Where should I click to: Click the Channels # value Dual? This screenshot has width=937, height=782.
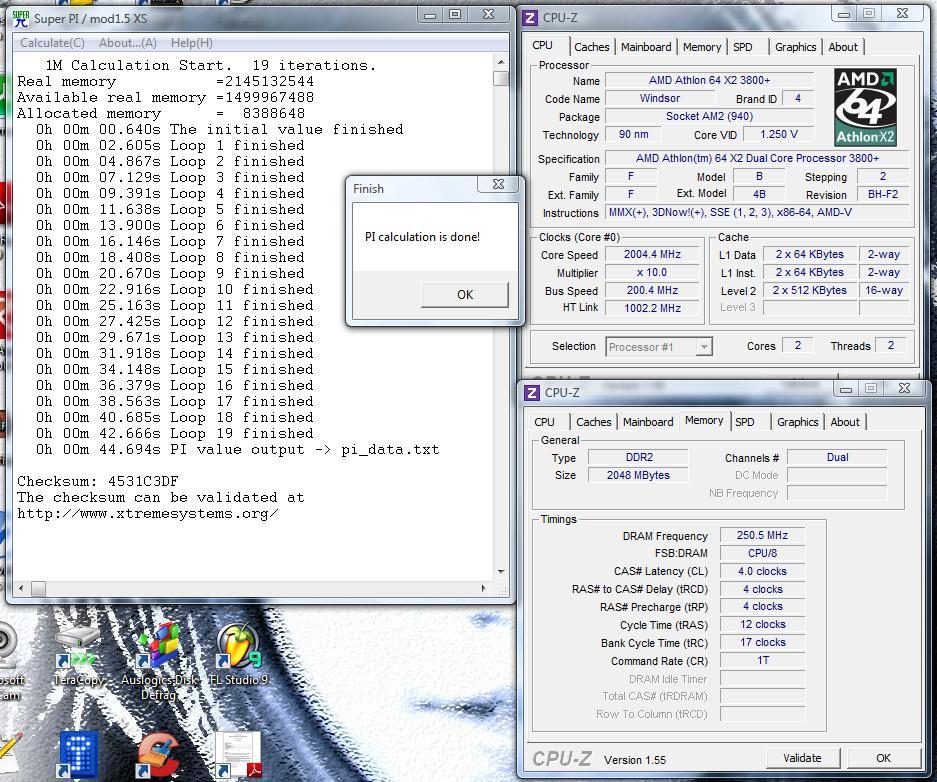(837, 458)
